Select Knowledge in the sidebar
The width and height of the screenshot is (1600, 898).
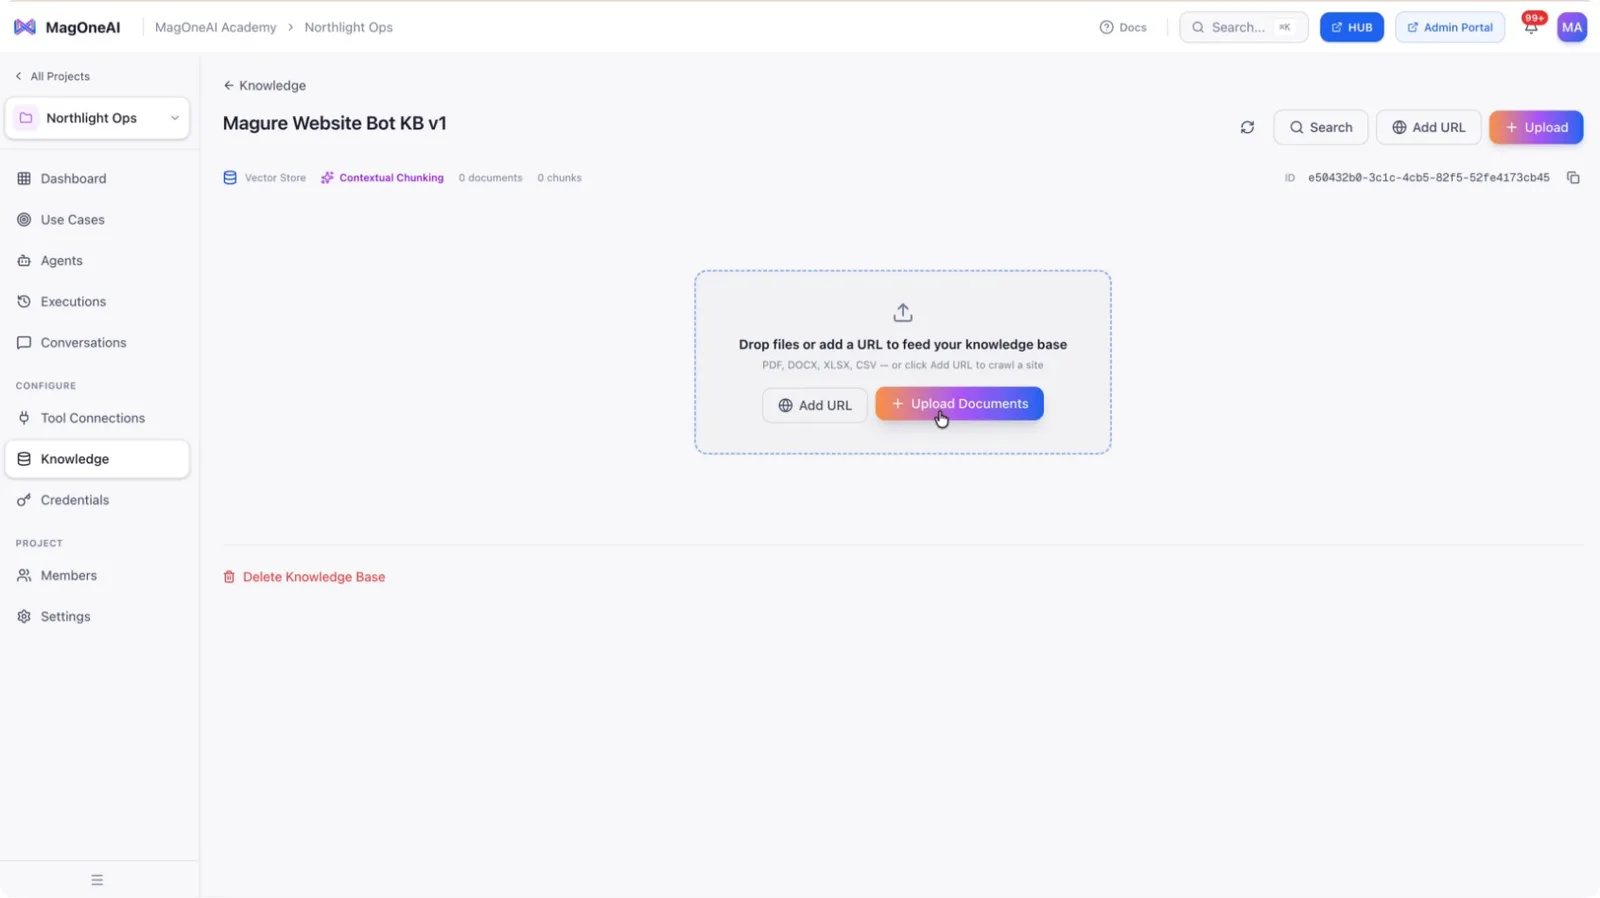coord(97,459)
